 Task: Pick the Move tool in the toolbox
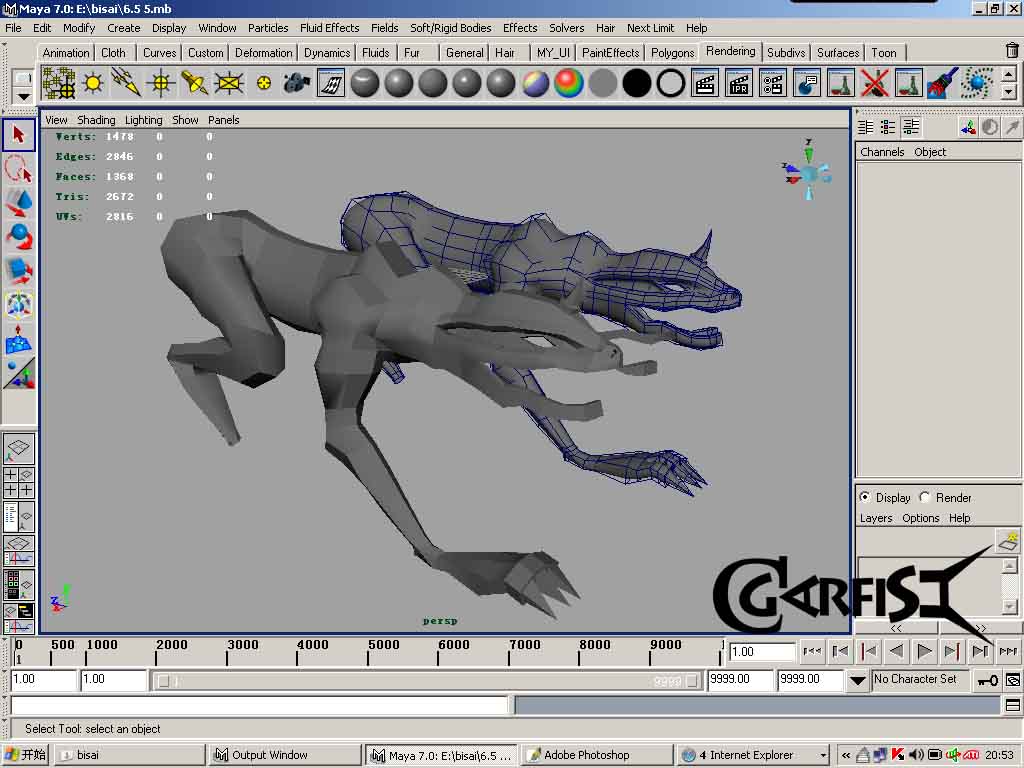coord(18,202)
